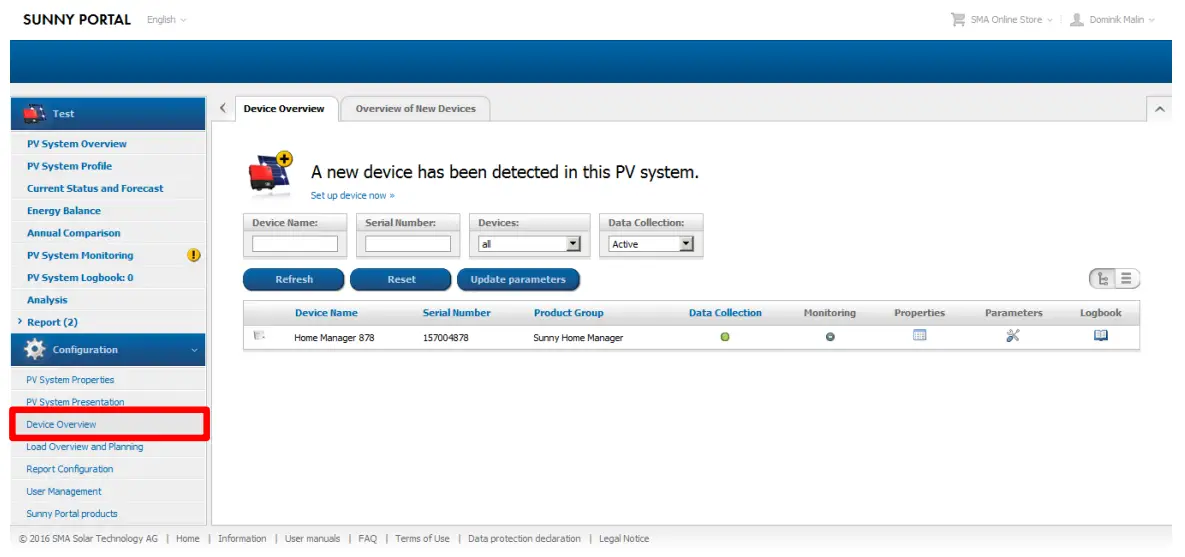Open Analysis menu item
1185x557 pixels.
click(x=48, y=300)
